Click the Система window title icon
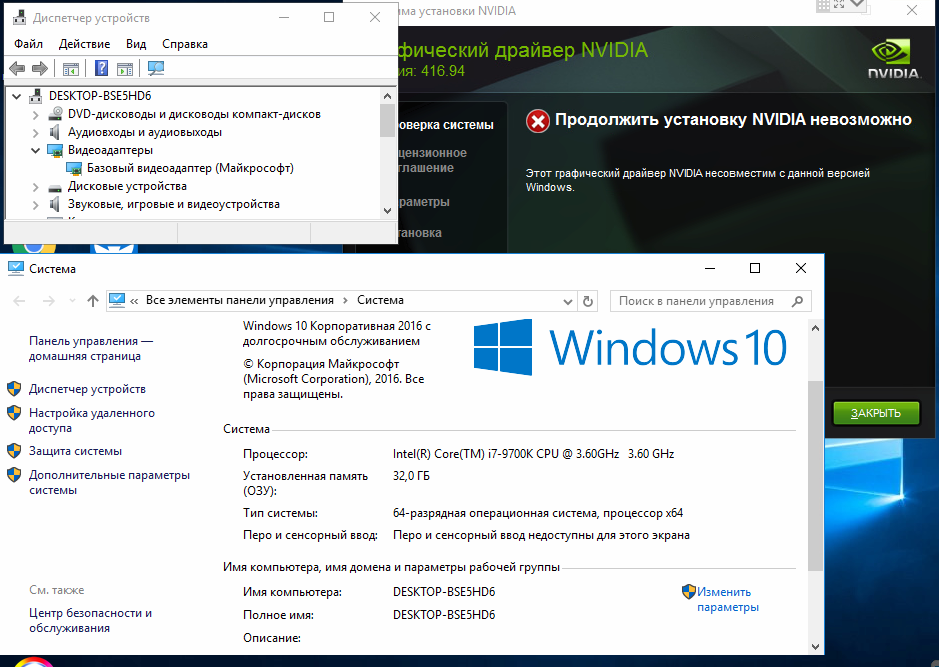 pos(16,268)
